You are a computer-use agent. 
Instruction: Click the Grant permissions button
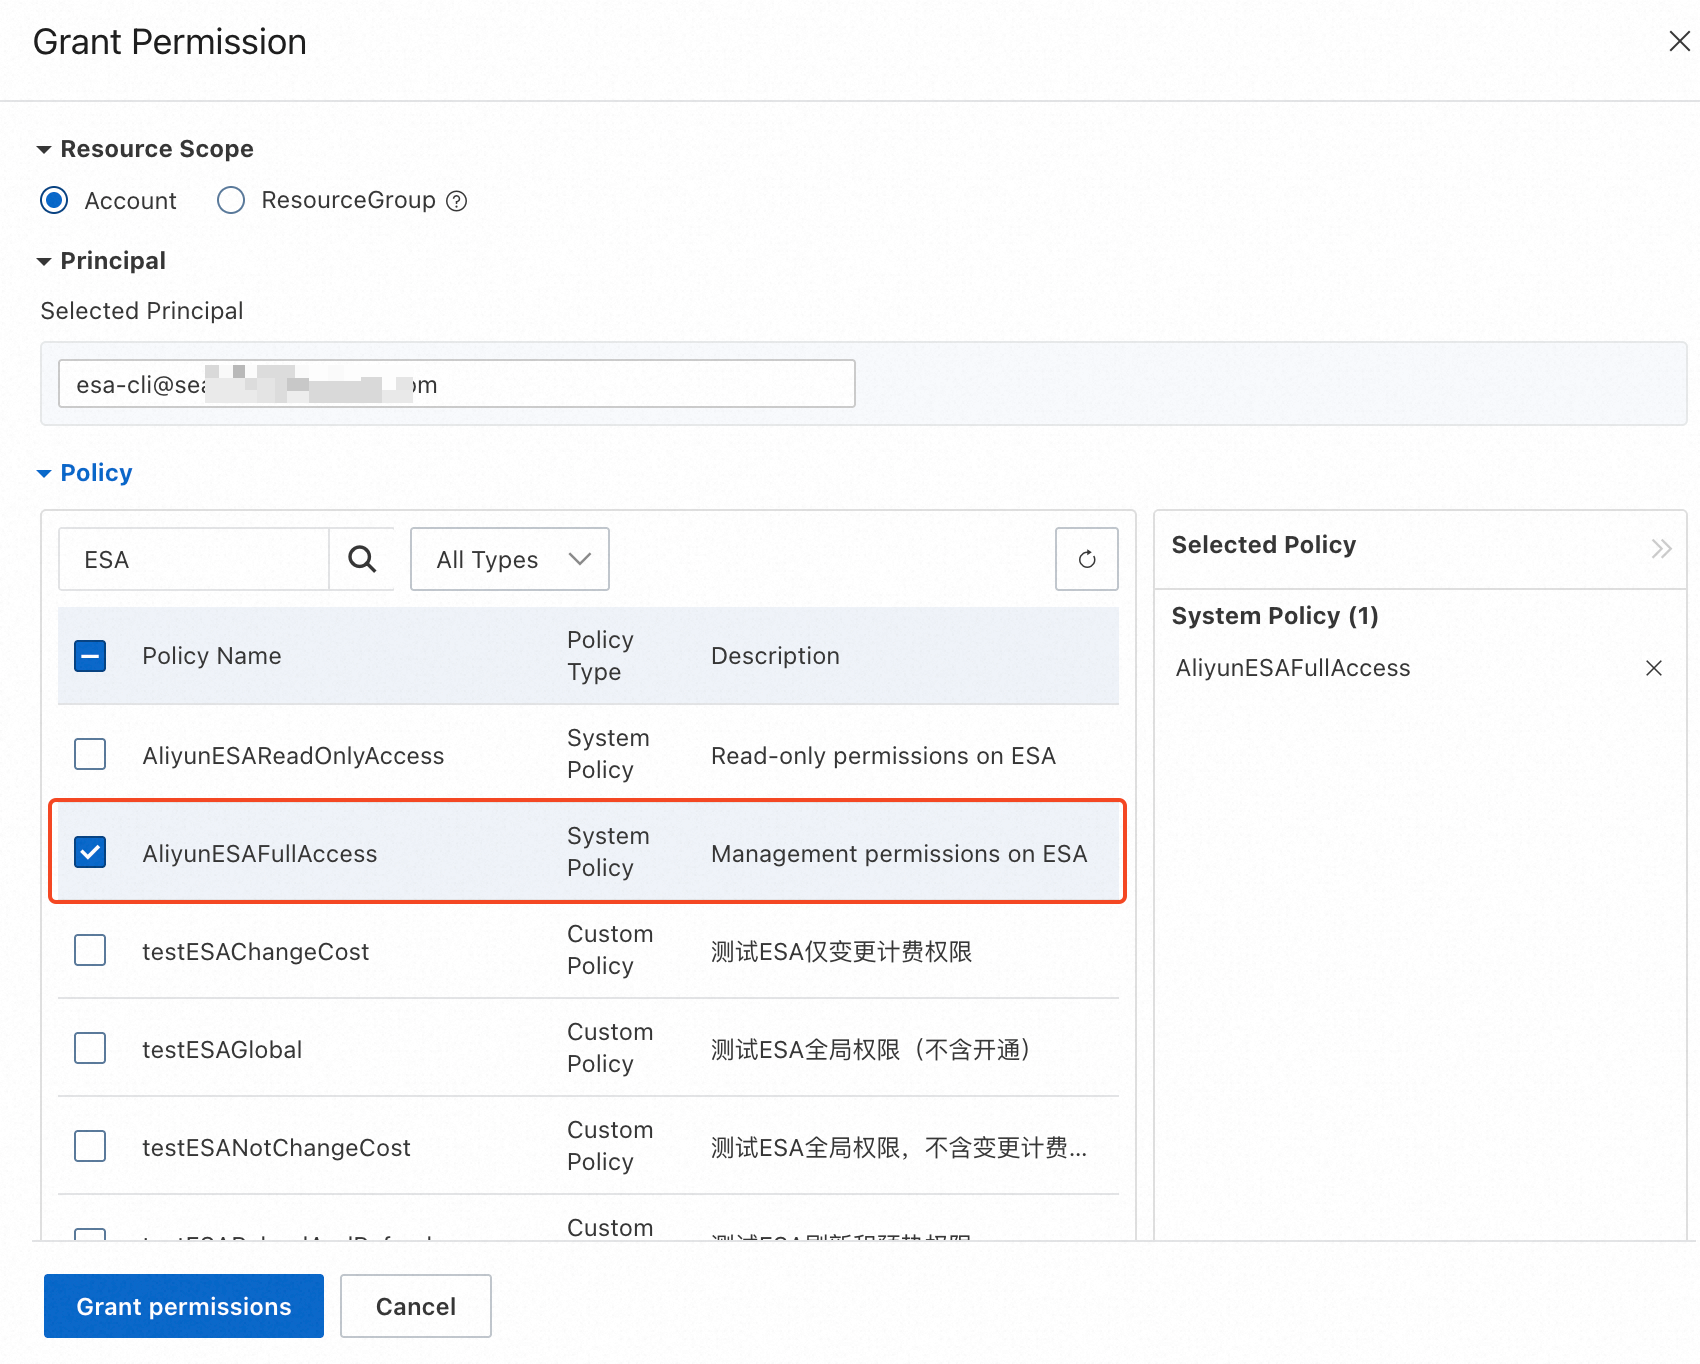(x=183, y=1306)
